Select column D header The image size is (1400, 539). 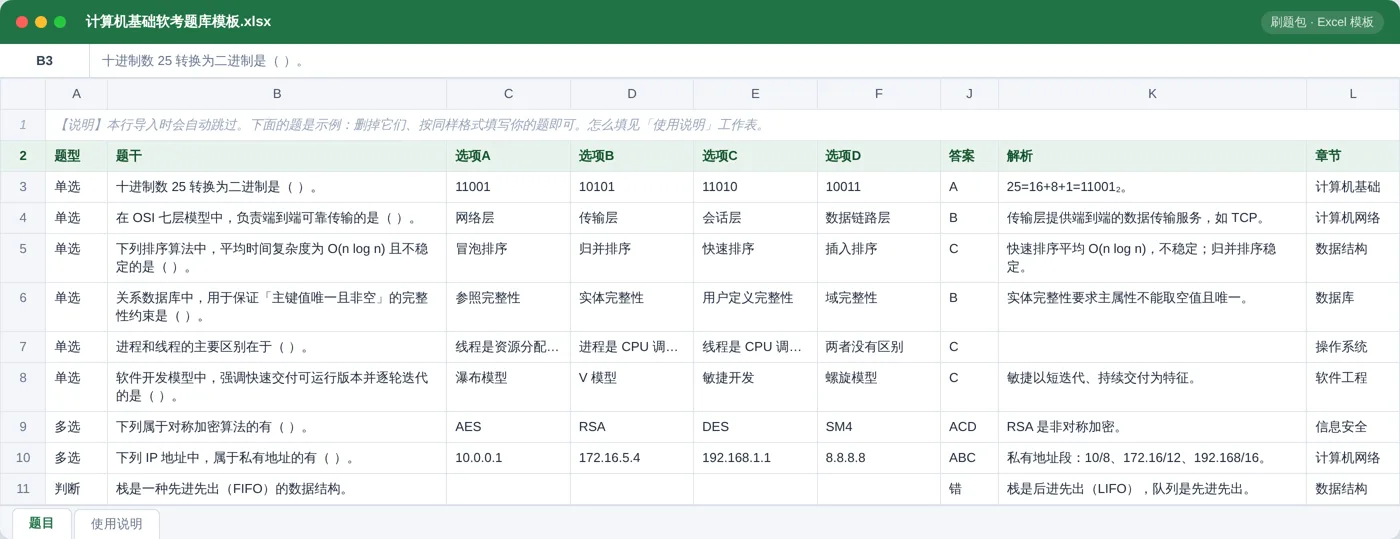632,94
